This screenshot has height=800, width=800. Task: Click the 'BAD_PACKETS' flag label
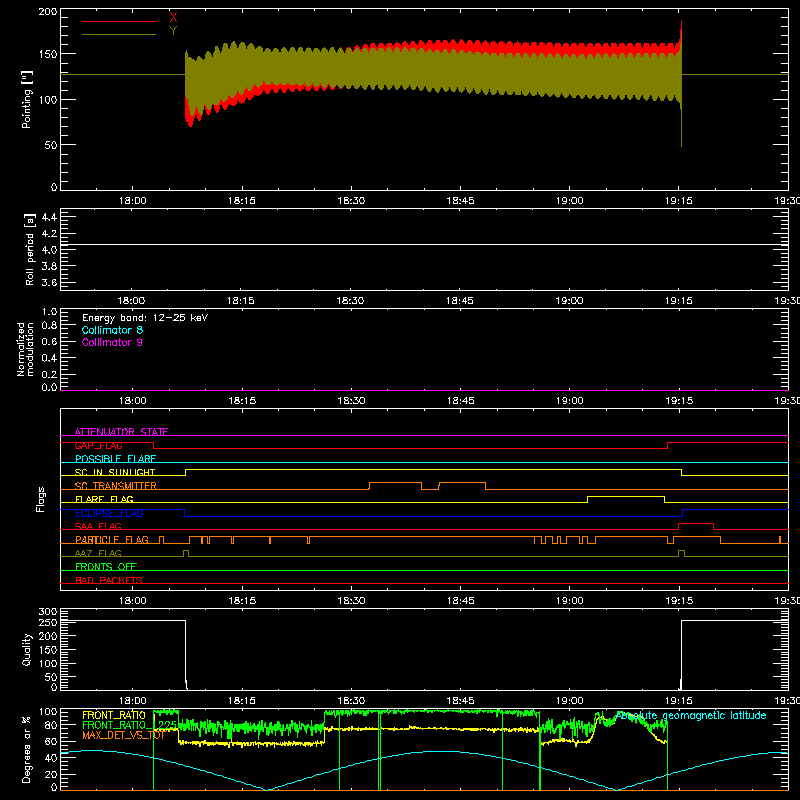point(109,580)
